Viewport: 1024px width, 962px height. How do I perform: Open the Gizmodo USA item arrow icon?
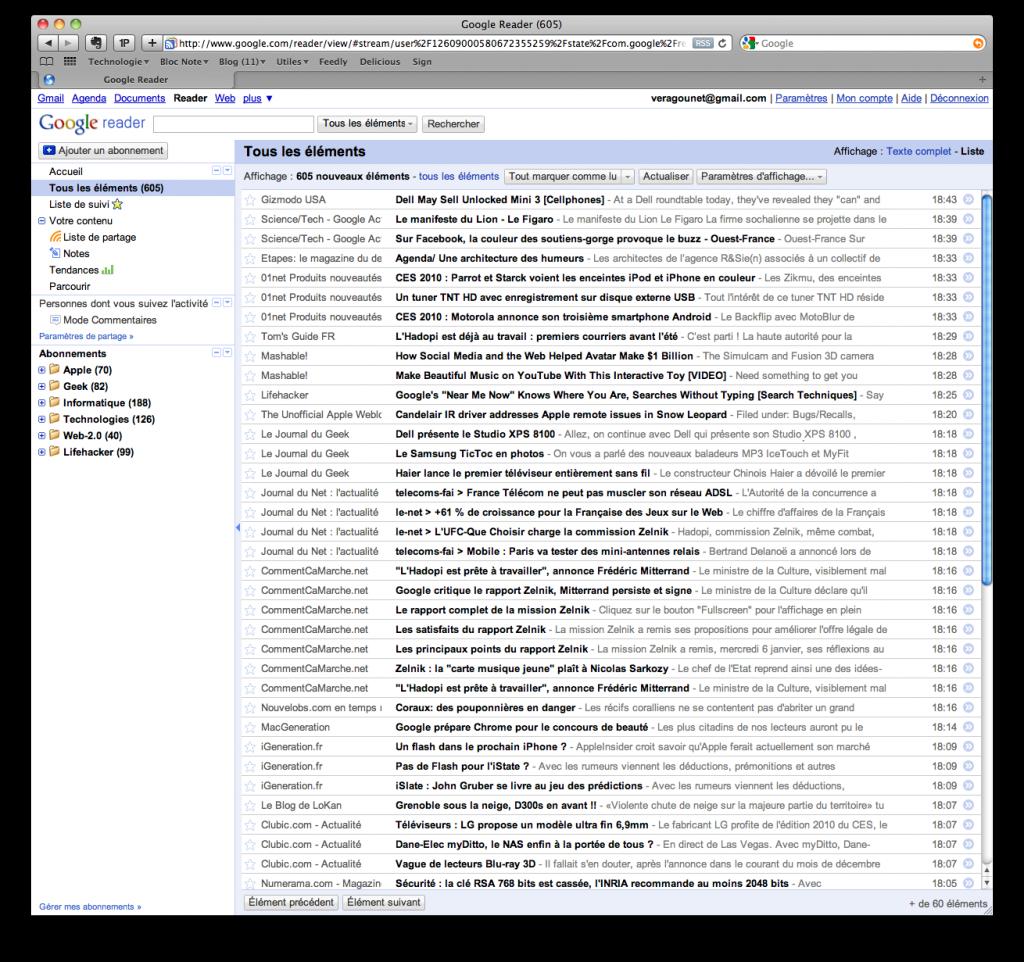(x=968, y=199)
